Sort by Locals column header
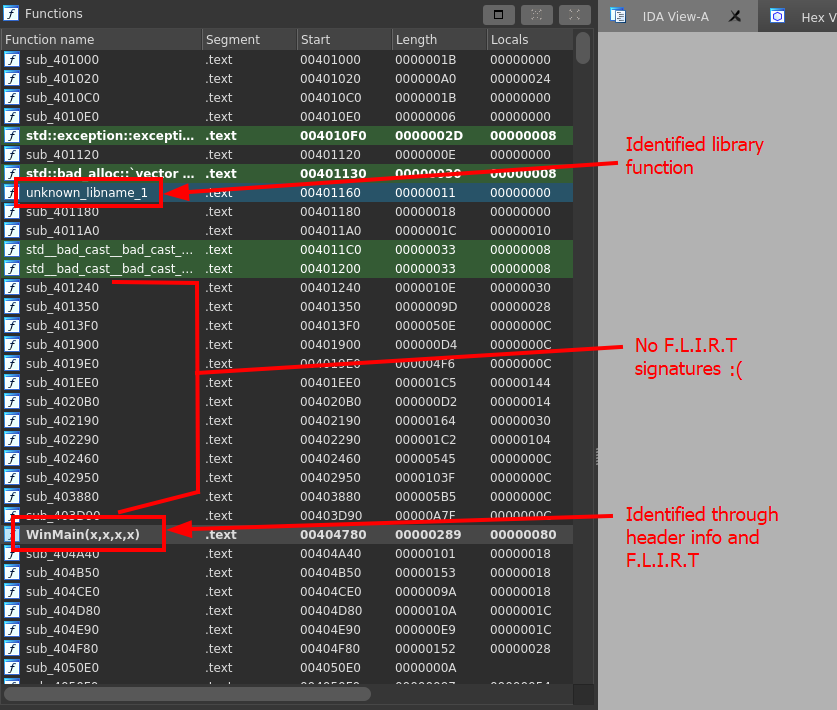 pyautogui.click(x=530, y=40)
